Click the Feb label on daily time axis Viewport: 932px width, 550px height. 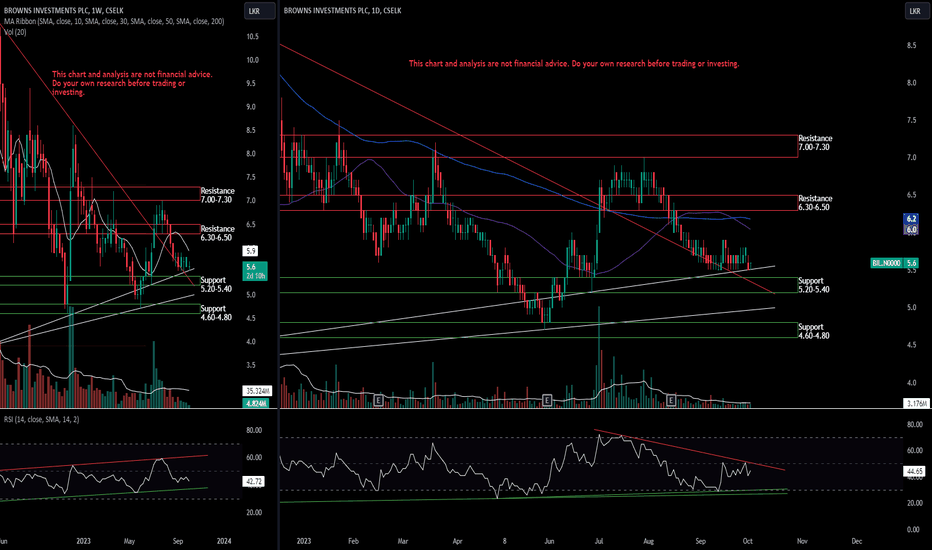click(x=353, y=541)
